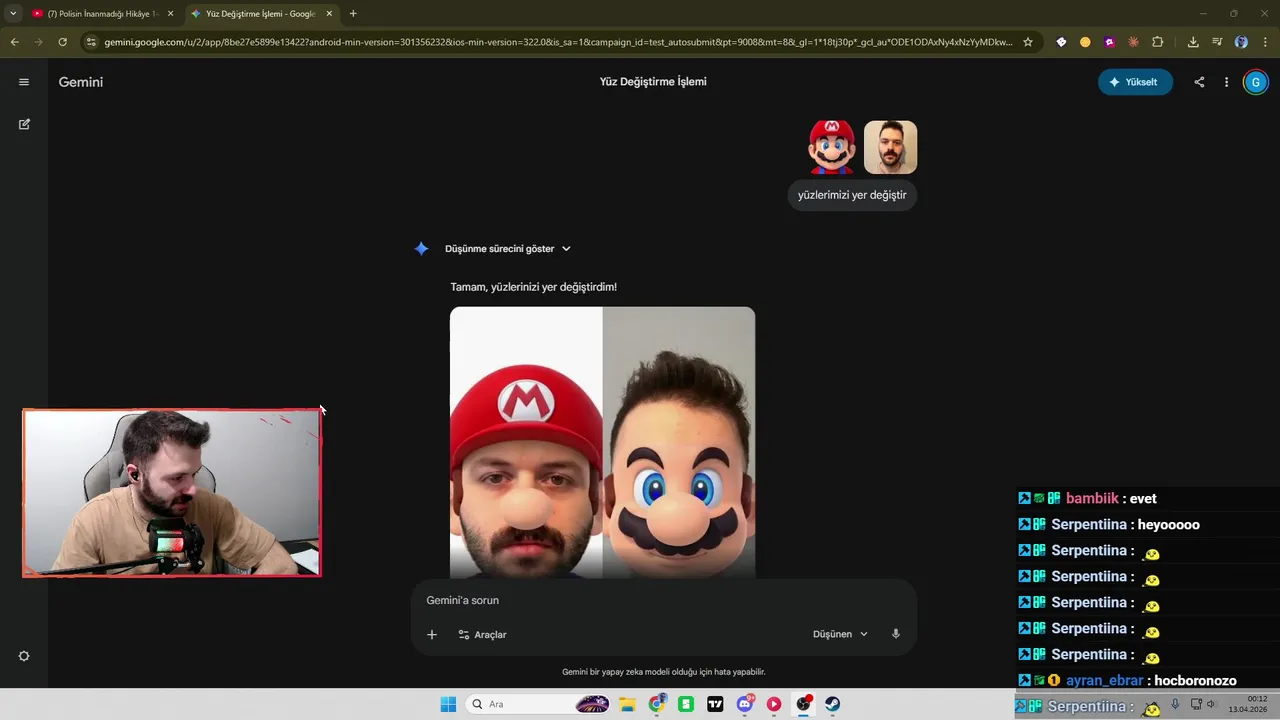Image resolution: width=1280 pixels, height=720 pixels.
Task: Click the red play app on the taskbar
Action: coord(774,704)
